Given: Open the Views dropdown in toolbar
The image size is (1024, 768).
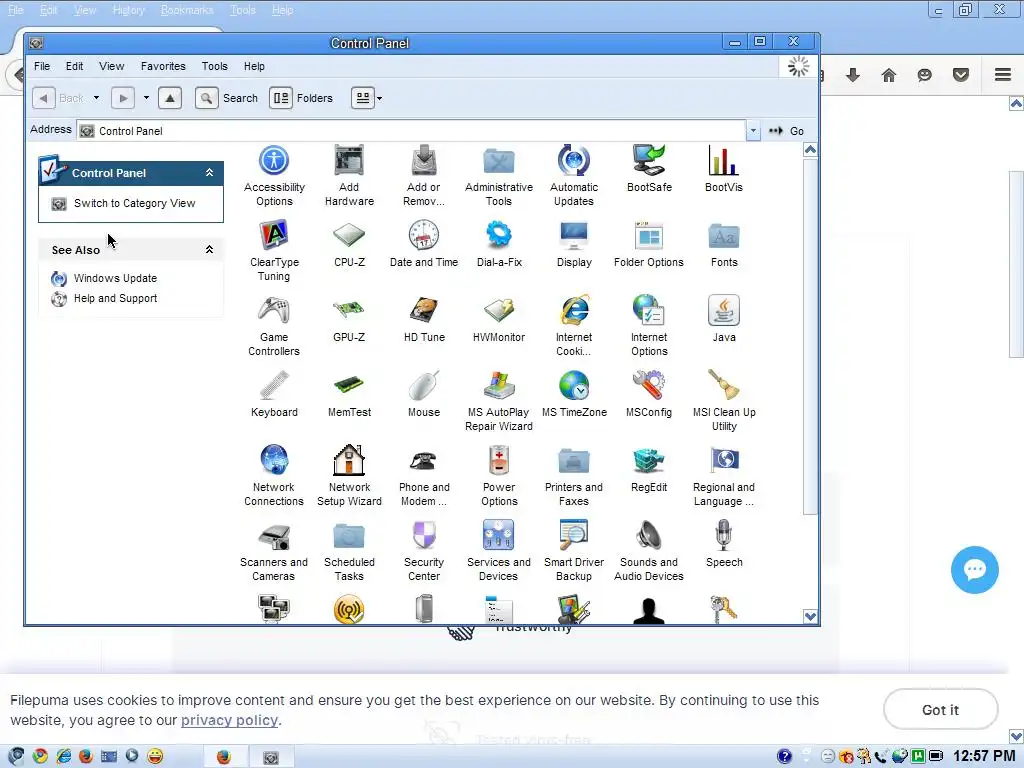Looking at the screenshot, I should [x=379, y=99].
